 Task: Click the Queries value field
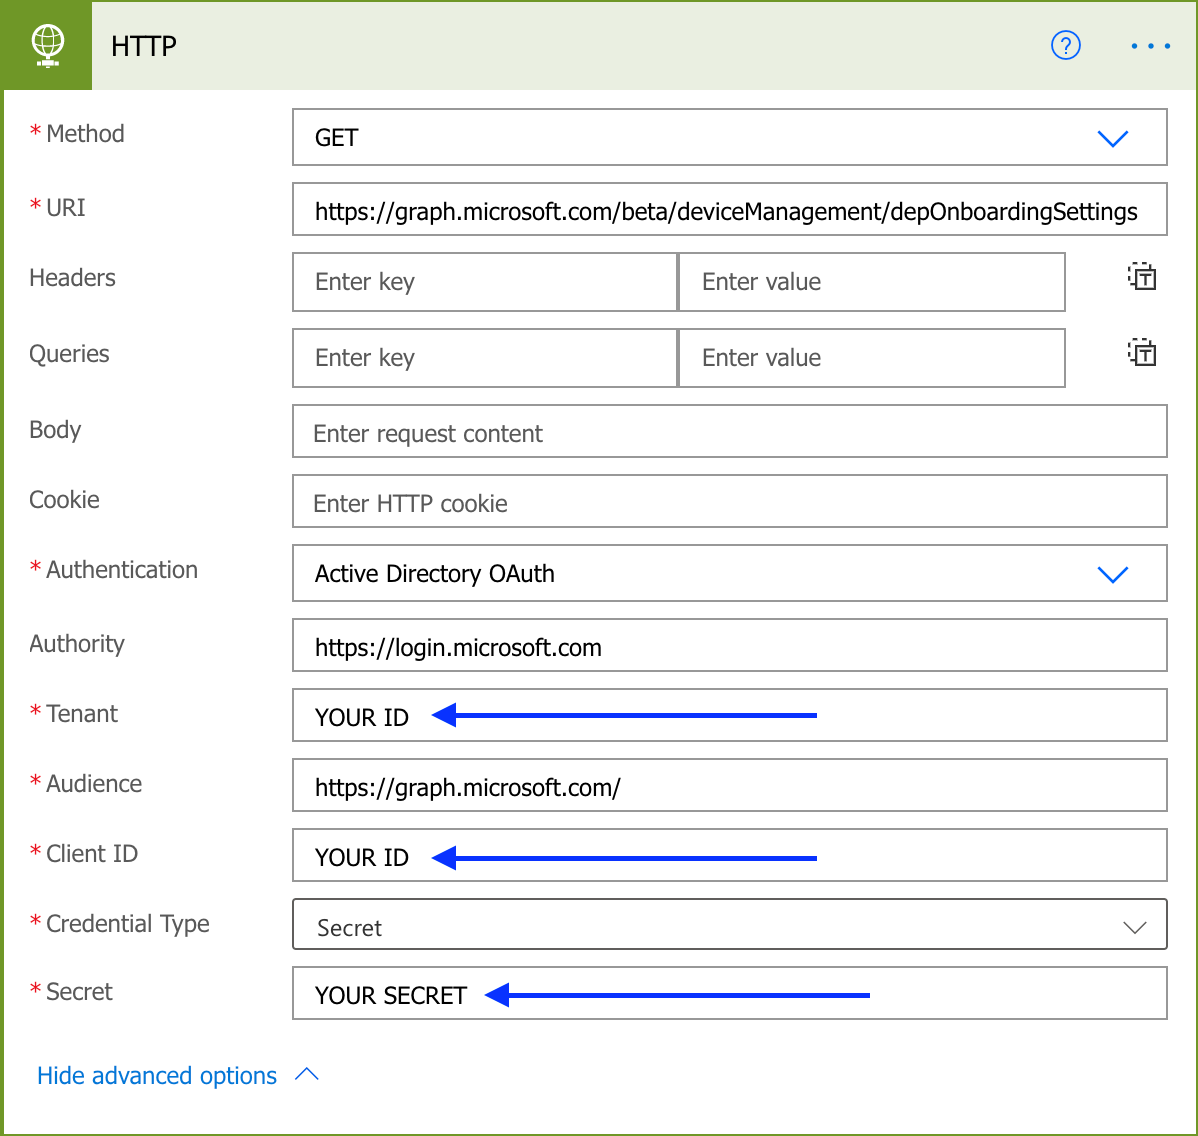(871, 358)
